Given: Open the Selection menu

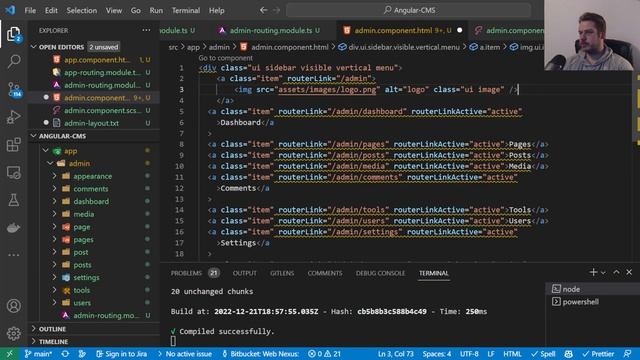Looking at the screenshot, I should [x=82, y=10].
